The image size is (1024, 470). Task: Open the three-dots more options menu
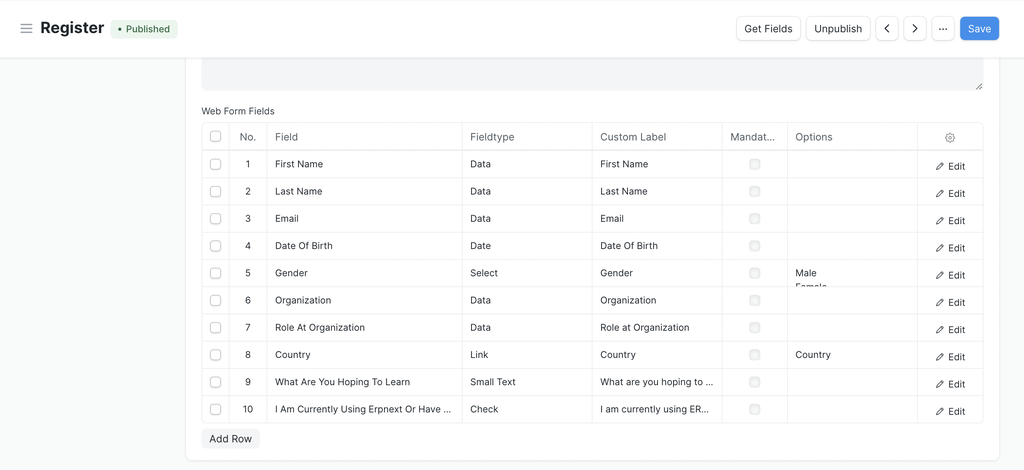click(943, 29)
